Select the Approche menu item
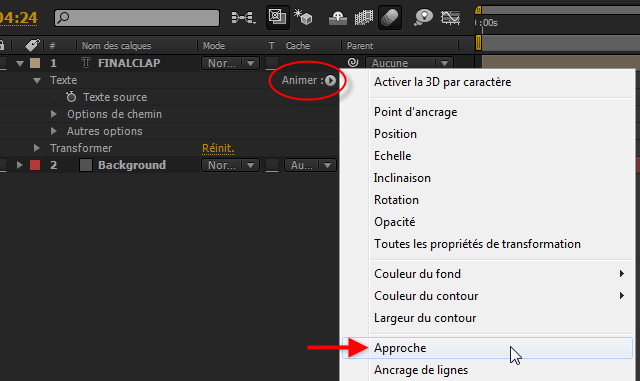 pos(487,348)
